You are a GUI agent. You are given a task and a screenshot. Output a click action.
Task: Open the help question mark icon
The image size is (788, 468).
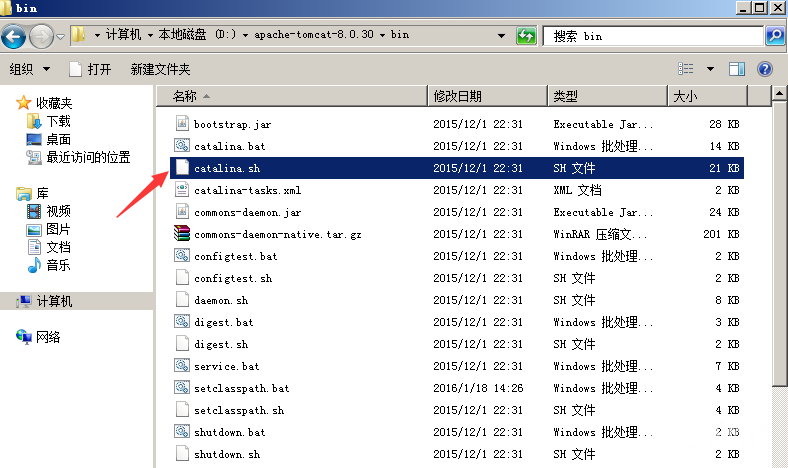click(x=765, y=69)
